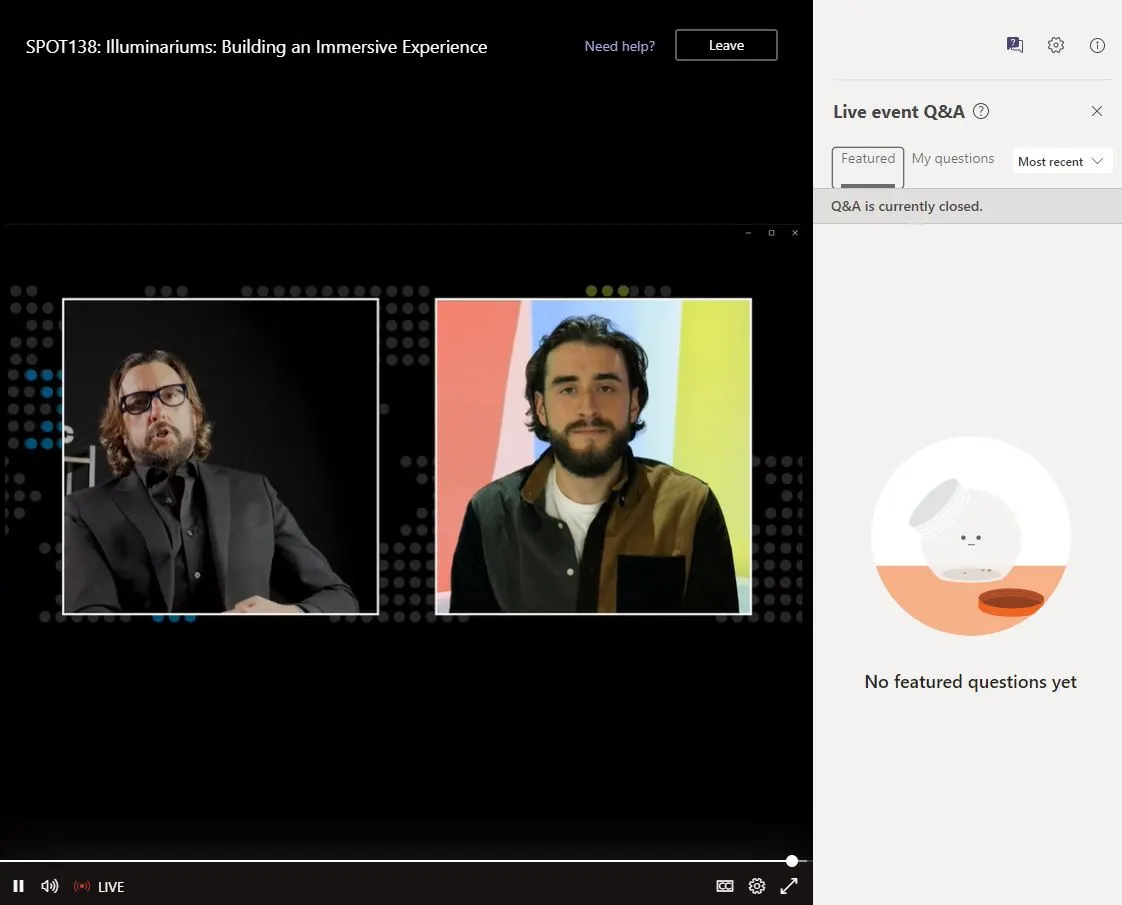Open video player settings gear
Image resolution: width=1122 pixels, height=905 pixels.
pyautogui.click(x=756, y=886)
